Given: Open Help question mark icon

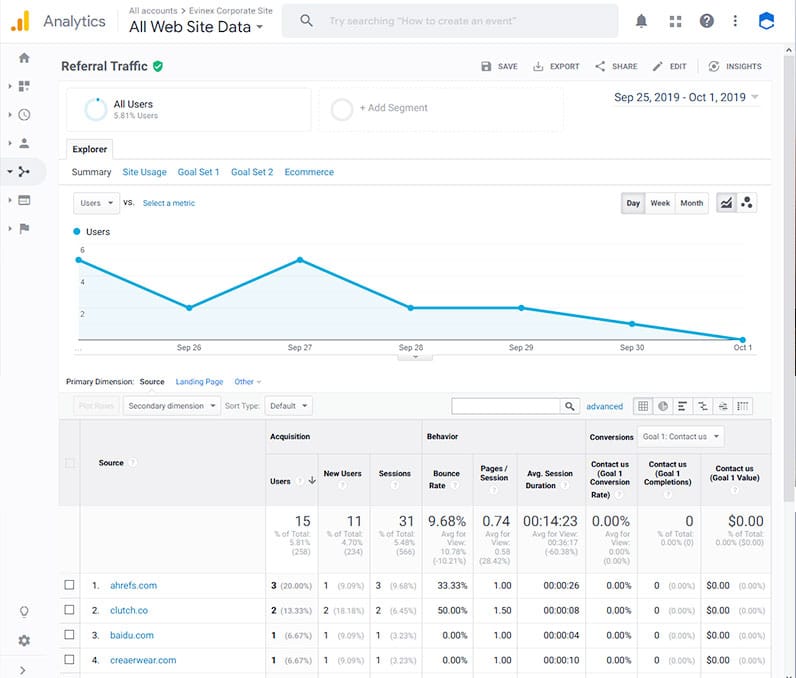Looking at the screenshot, I should tap(707, 21).
